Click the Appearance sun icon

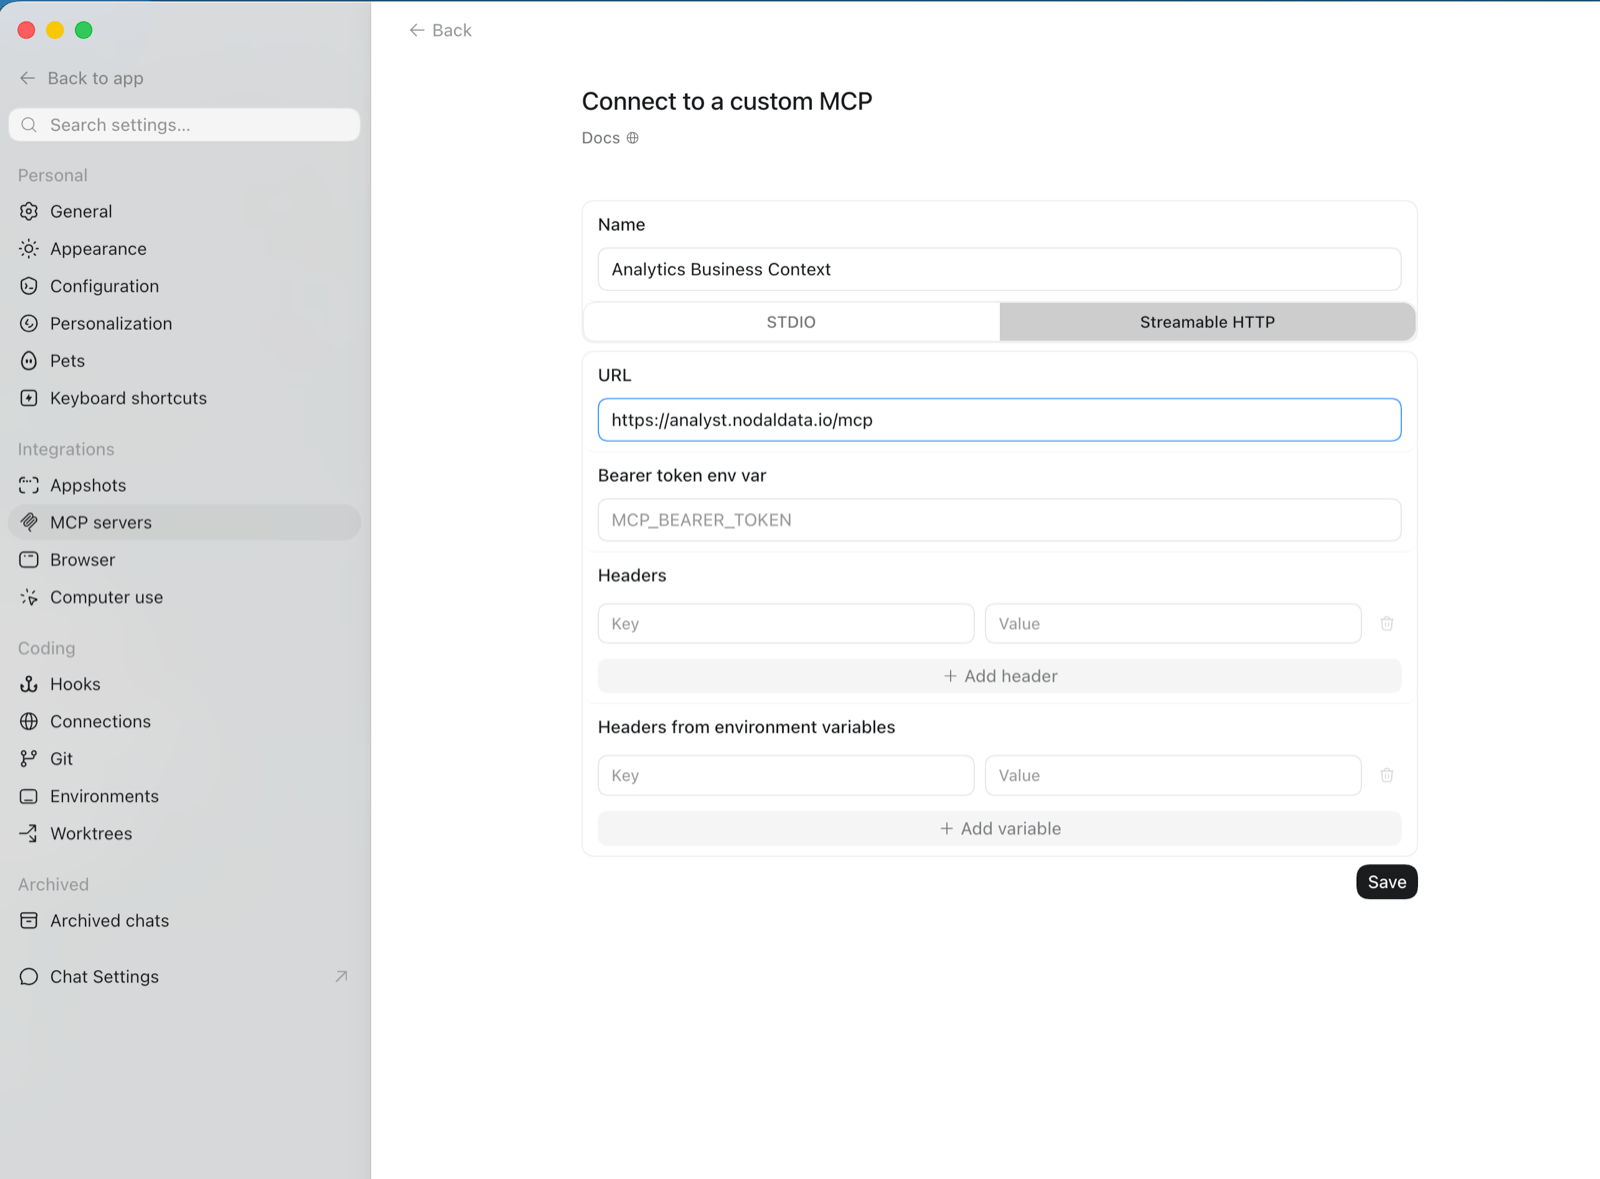(x=29, y=248)
